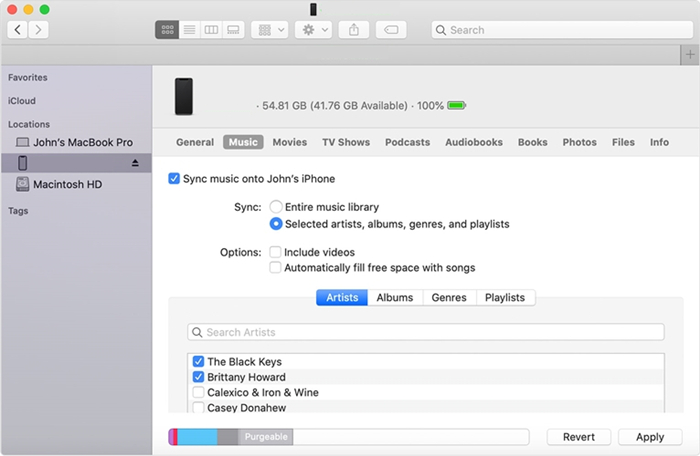Switch to Playlists segment
The height and width of the screenshot is (456, 700).
pos(505,297)
